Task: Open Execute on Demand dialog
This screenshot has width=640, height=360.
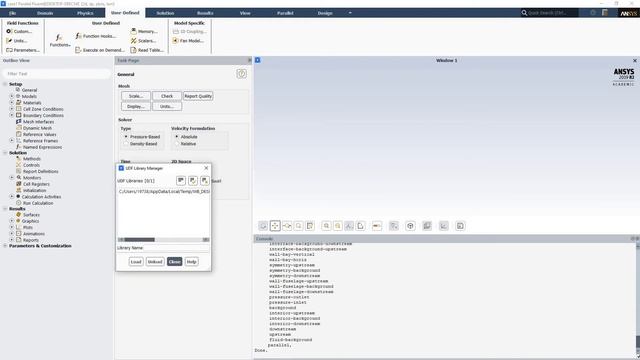Action: tap(100, 50)
